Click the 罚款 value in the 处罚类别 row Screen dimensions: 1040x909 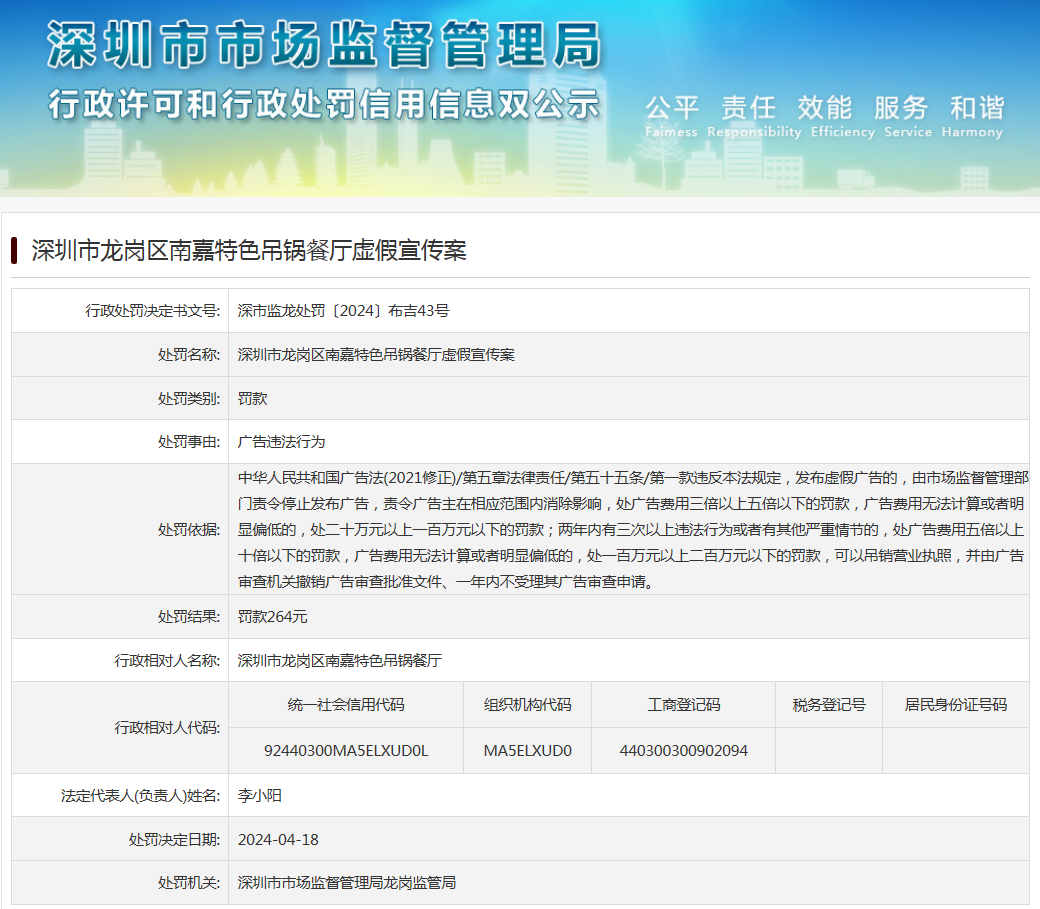click(252, 398)
